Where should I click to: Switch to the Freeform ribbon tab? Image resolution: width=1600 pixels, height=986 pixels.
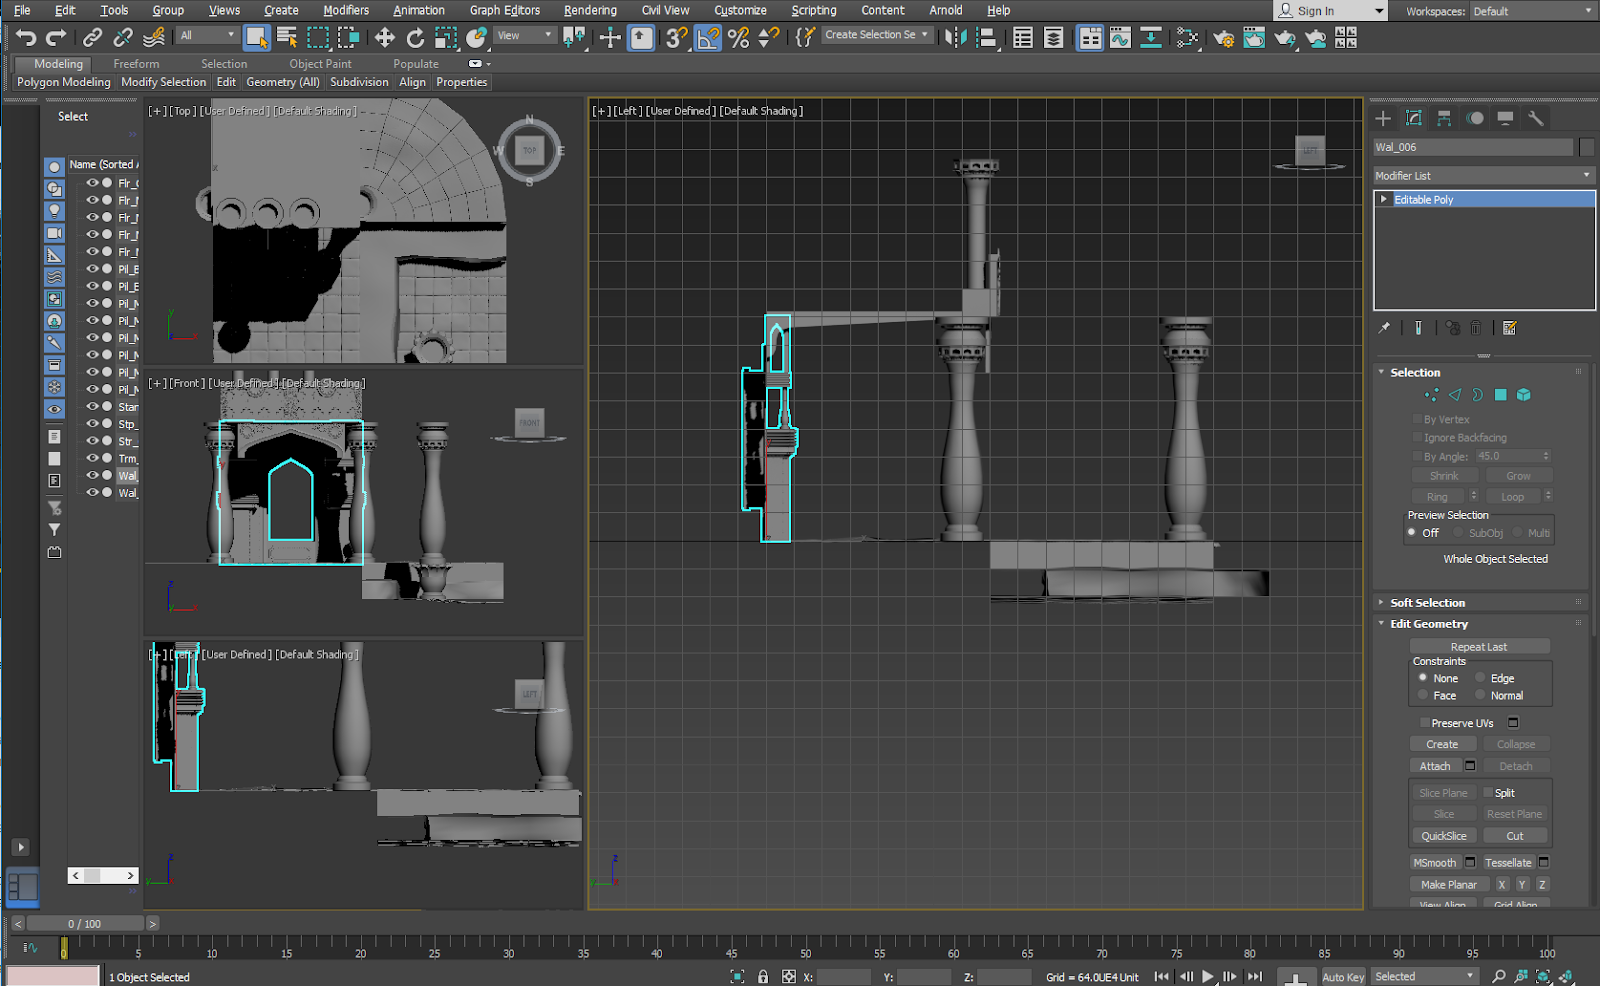(x=136, y=63)
